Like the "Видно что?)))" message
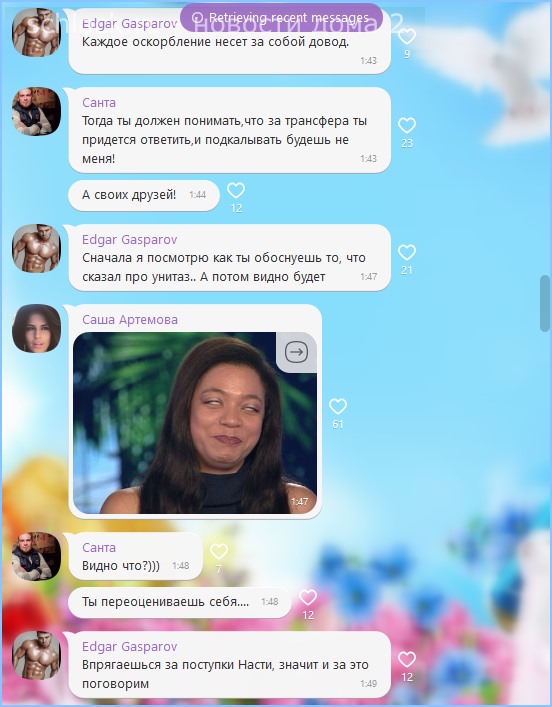This screenshot has width=552, height=707. [219, 551]
